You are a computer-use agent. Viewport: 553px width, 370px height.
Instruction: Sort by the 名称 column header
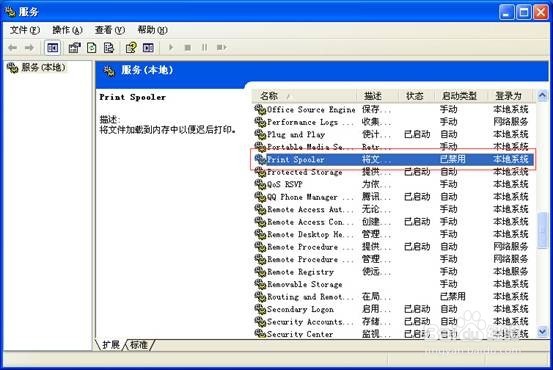(x=304, y=96)
